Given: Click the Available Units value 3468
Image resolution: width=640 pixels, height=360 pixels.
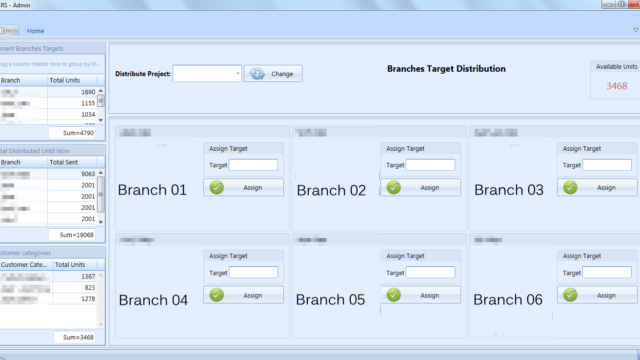Looking at the screenshot, I should point(616,86).
